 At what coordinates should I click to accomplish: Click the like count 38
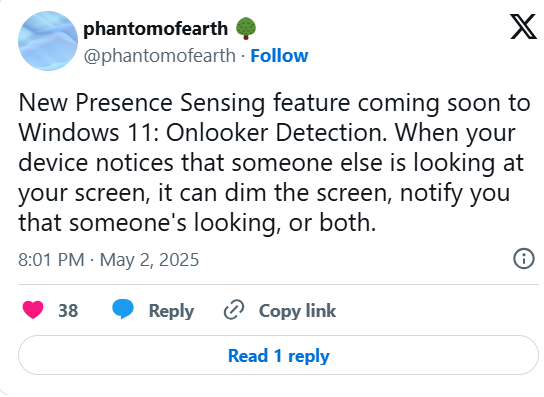coord(68,311)
